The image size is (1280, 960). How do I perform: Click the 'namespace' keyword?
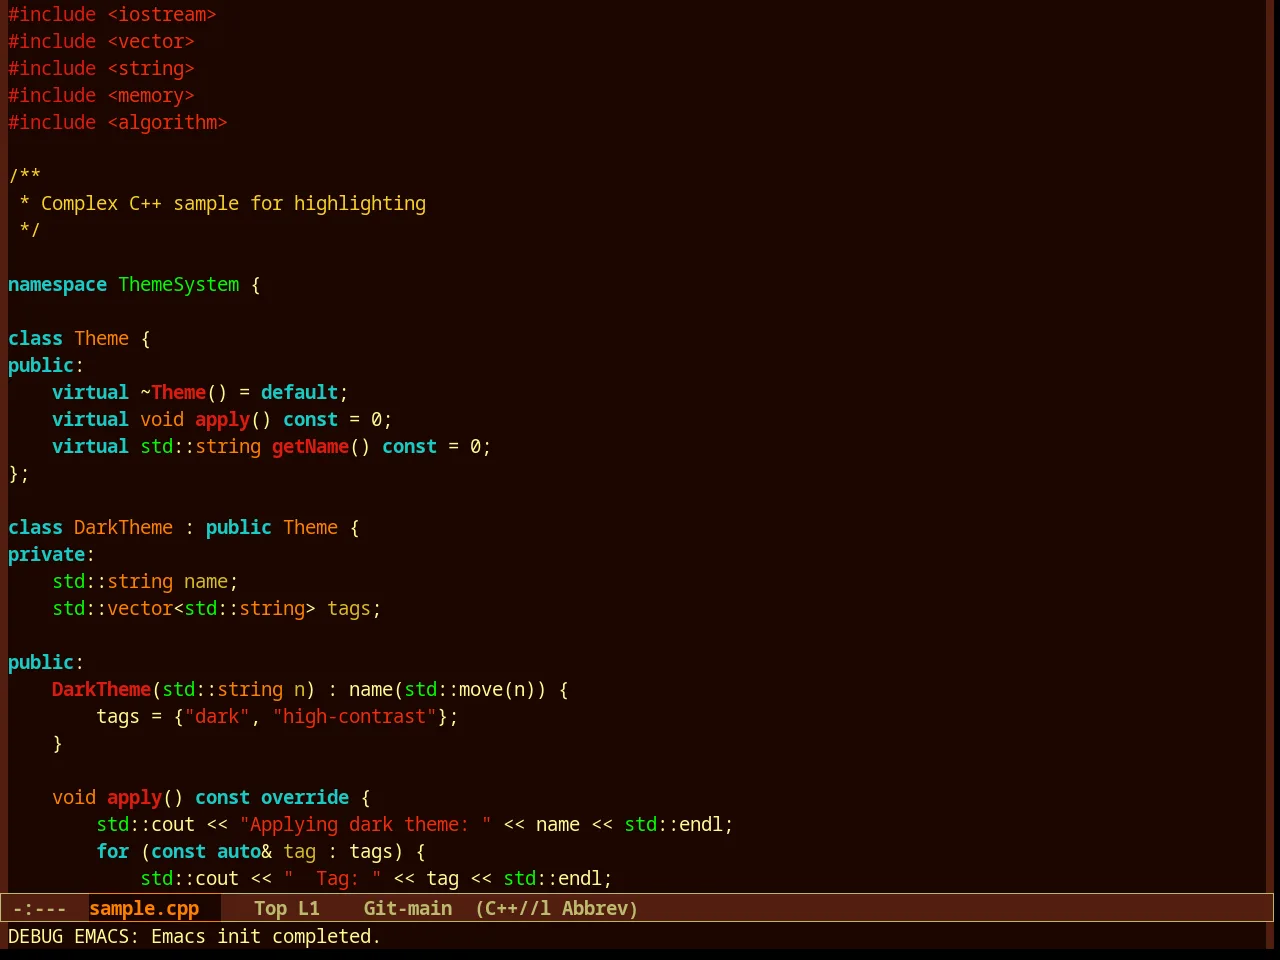57,284
